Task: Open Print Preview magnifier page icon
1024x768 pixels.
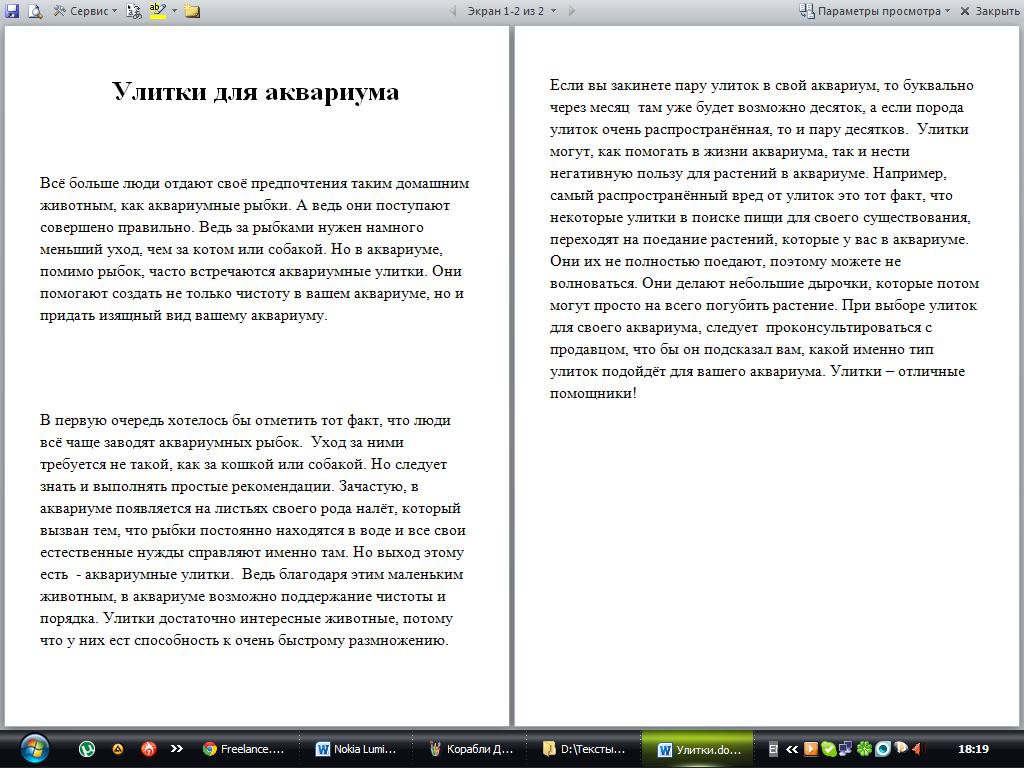Action: coord(35,10)
